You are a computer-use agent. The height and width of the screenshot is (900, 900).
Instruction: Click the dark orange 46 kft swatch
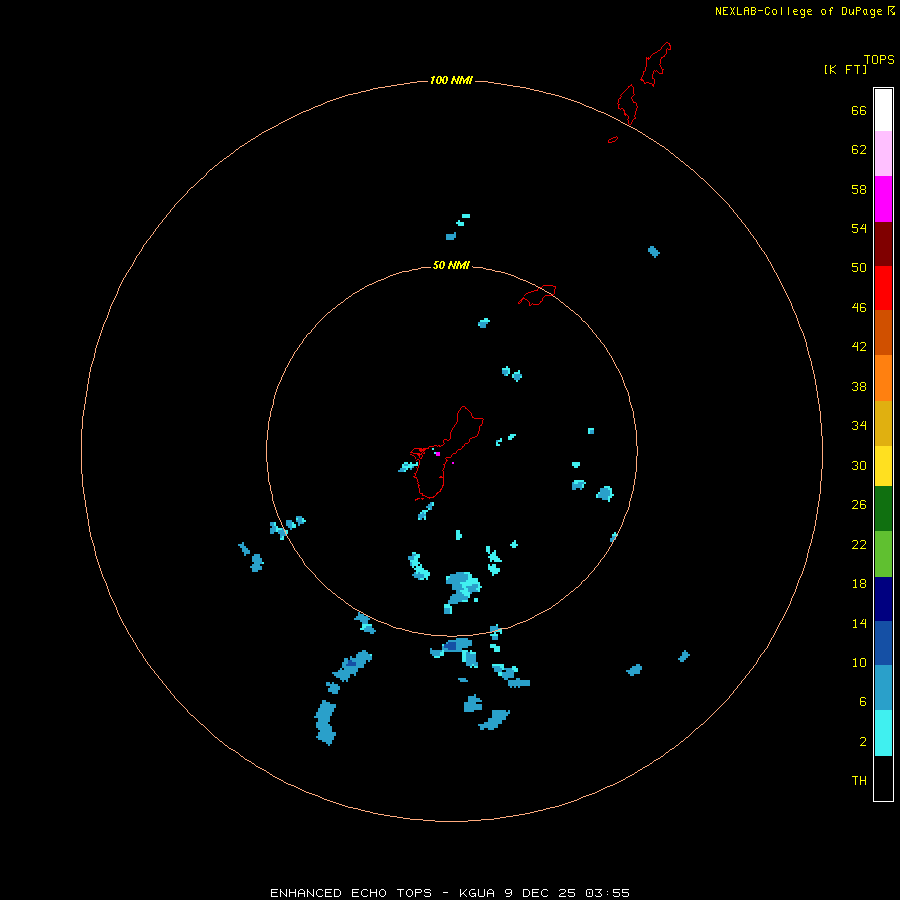click(x=883, y=332)
